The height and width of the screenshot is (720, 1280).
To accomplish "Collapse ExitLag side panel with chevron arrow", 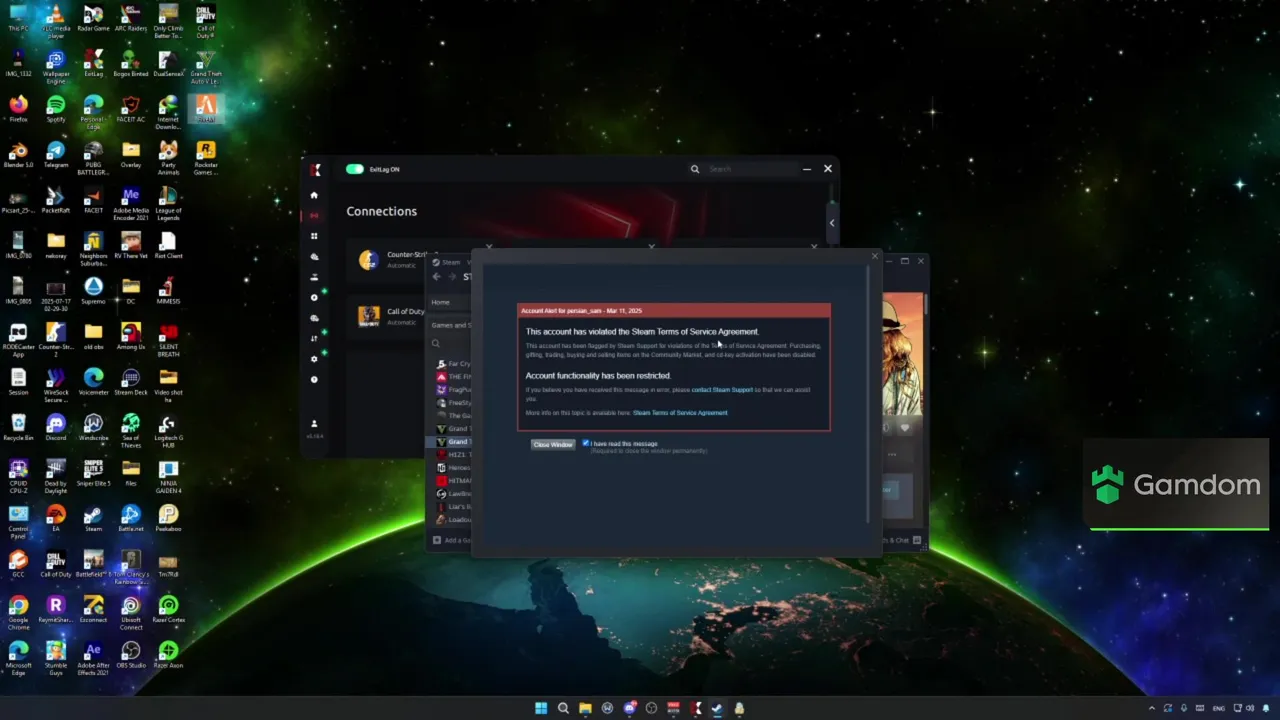I will click(x=832, y=223).
